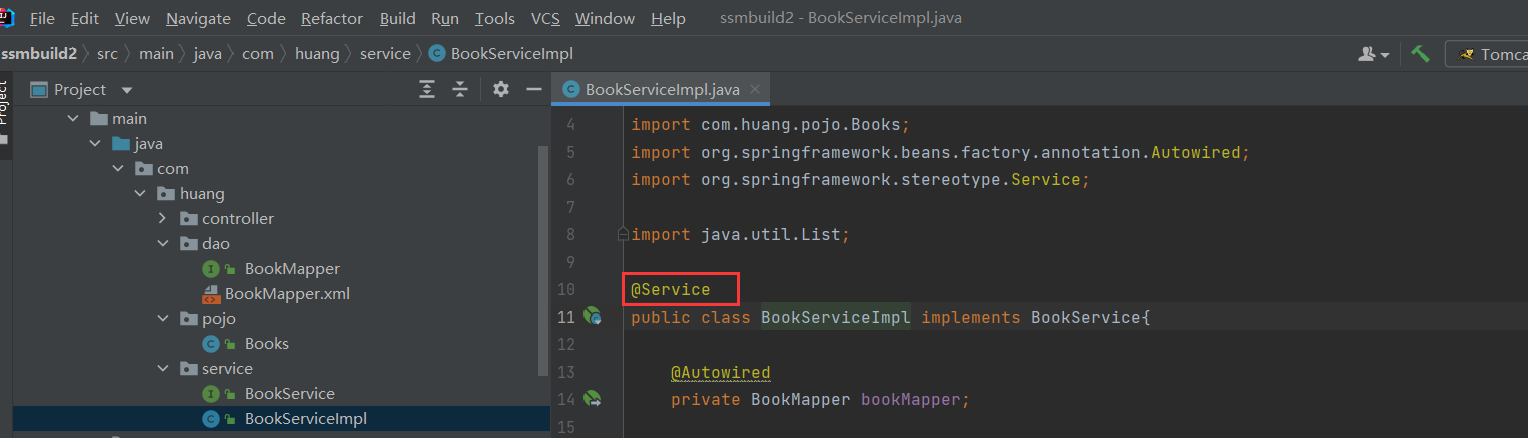Click the BookMapper.xml file icon
The width and height of the screenshot is (1528, 438).
(211, 293)
